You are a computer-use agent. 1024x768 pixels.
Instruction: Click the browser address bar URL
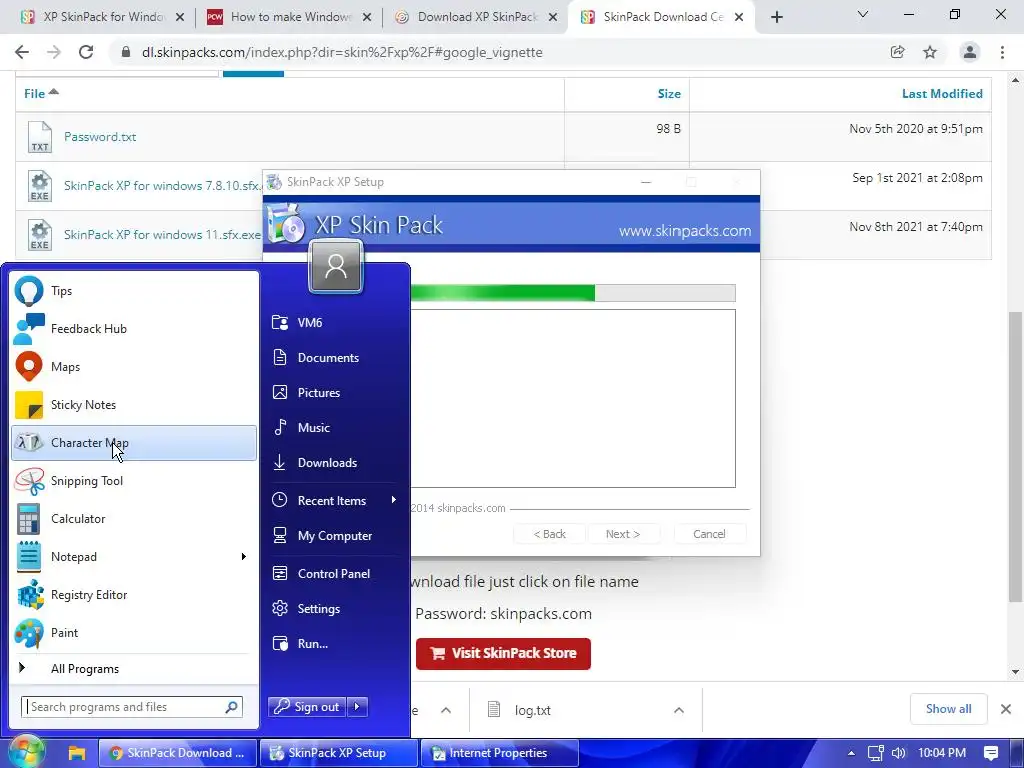pos(342,52)
